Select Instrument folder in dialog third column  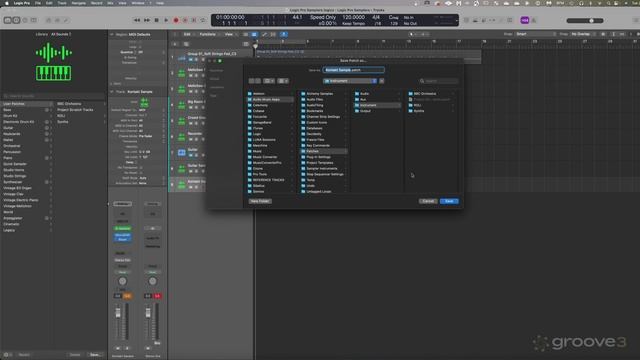tap(378, 105)
